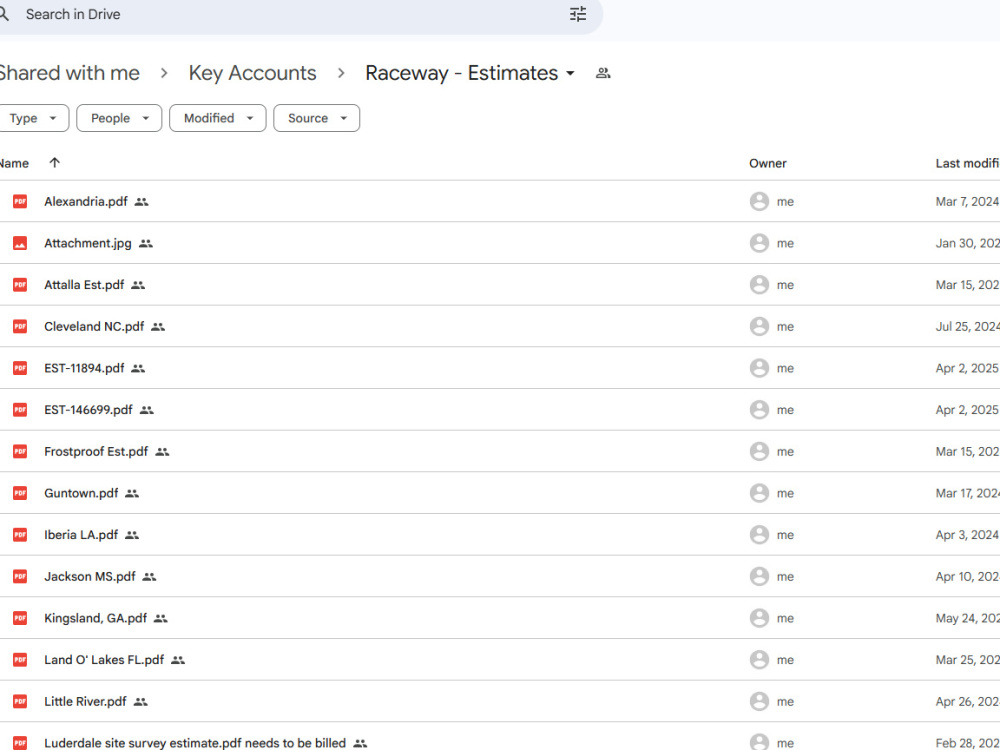1000x750 pixels.
Task: Select the Iberia LA.pdf file name
Action: (81, 534)
